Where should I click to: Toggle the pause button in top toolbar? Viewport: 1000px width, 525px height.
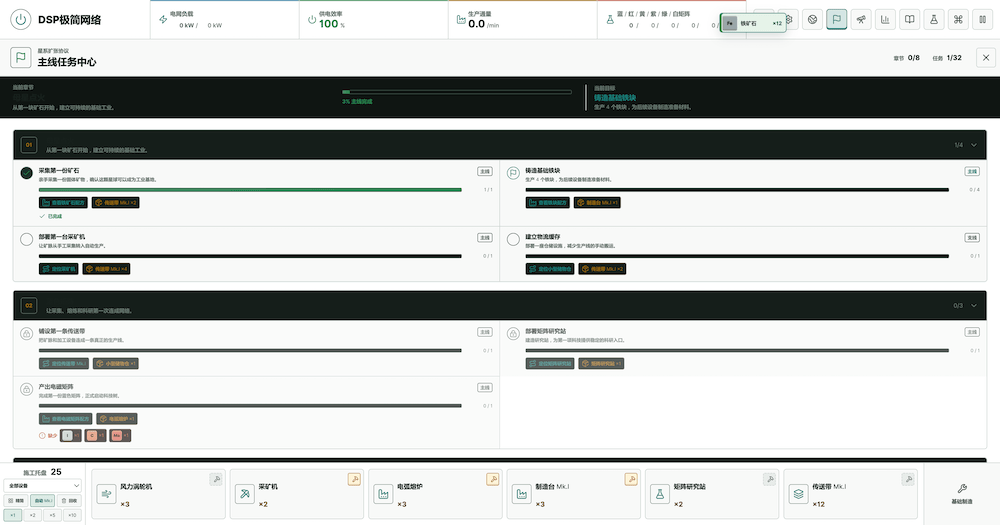point(982,19)
